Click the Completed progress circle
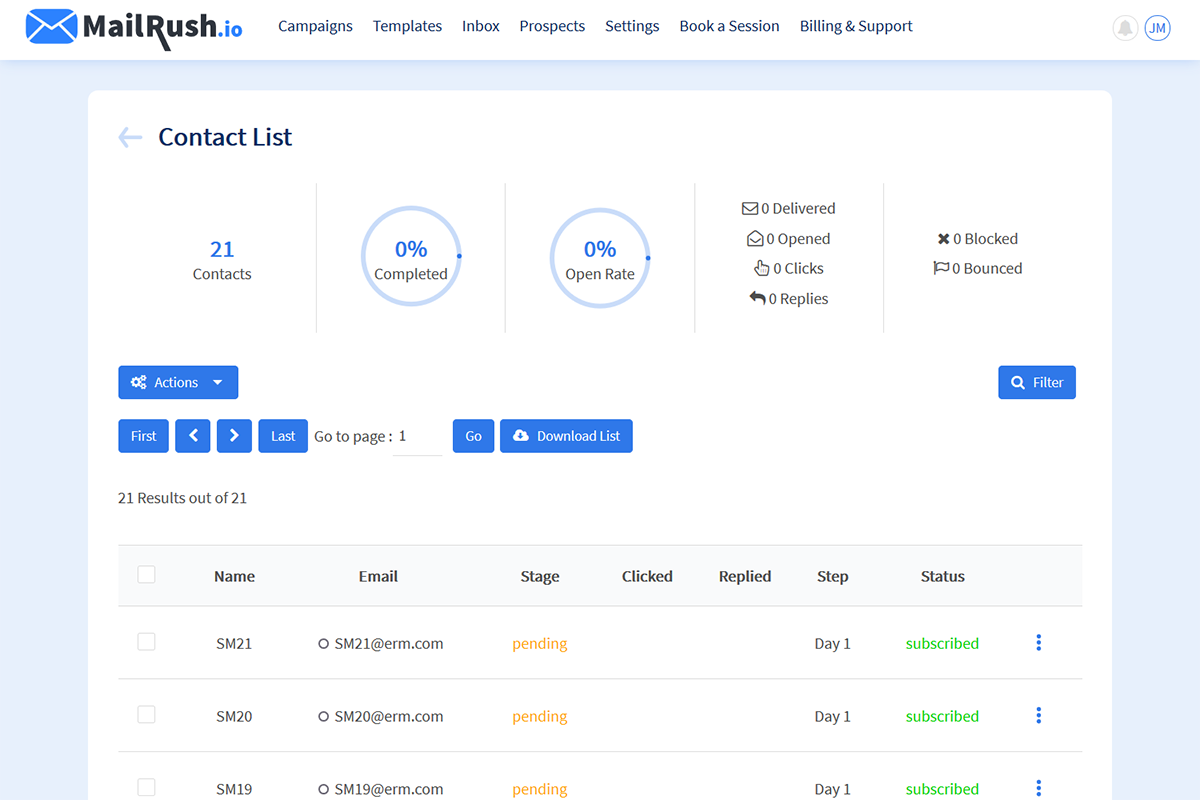Image resolution: width=1200 pixels, height=800 pixels. [x=411, y=257]
